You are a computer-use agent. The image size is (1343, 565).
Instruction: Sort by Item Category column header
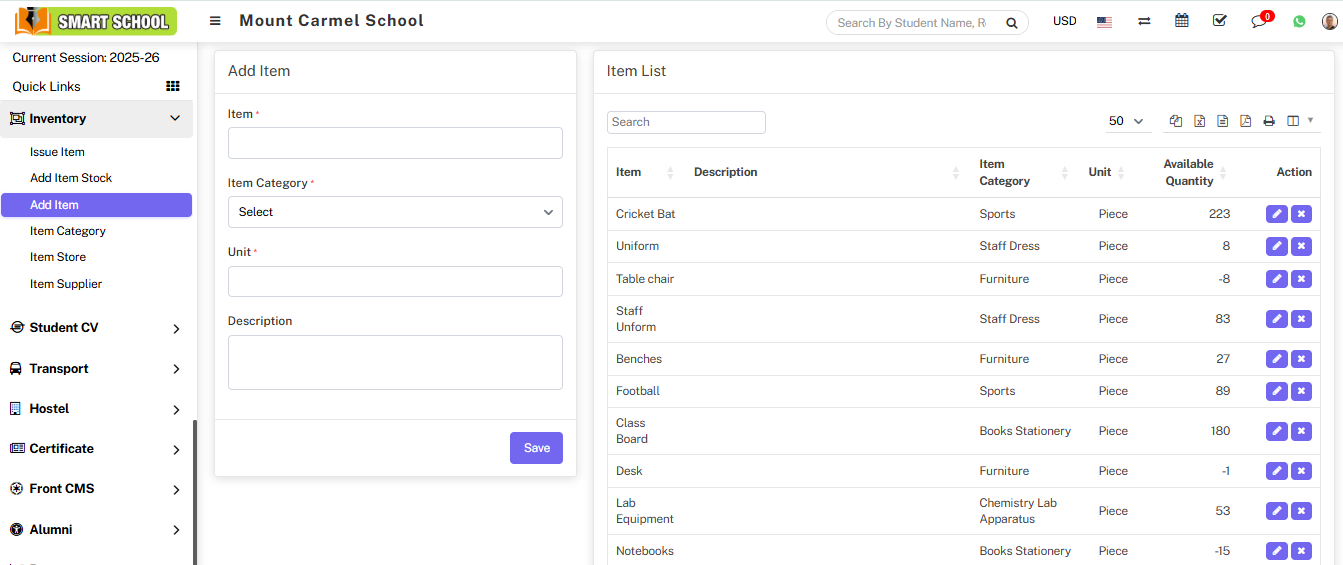(1023, 172)
